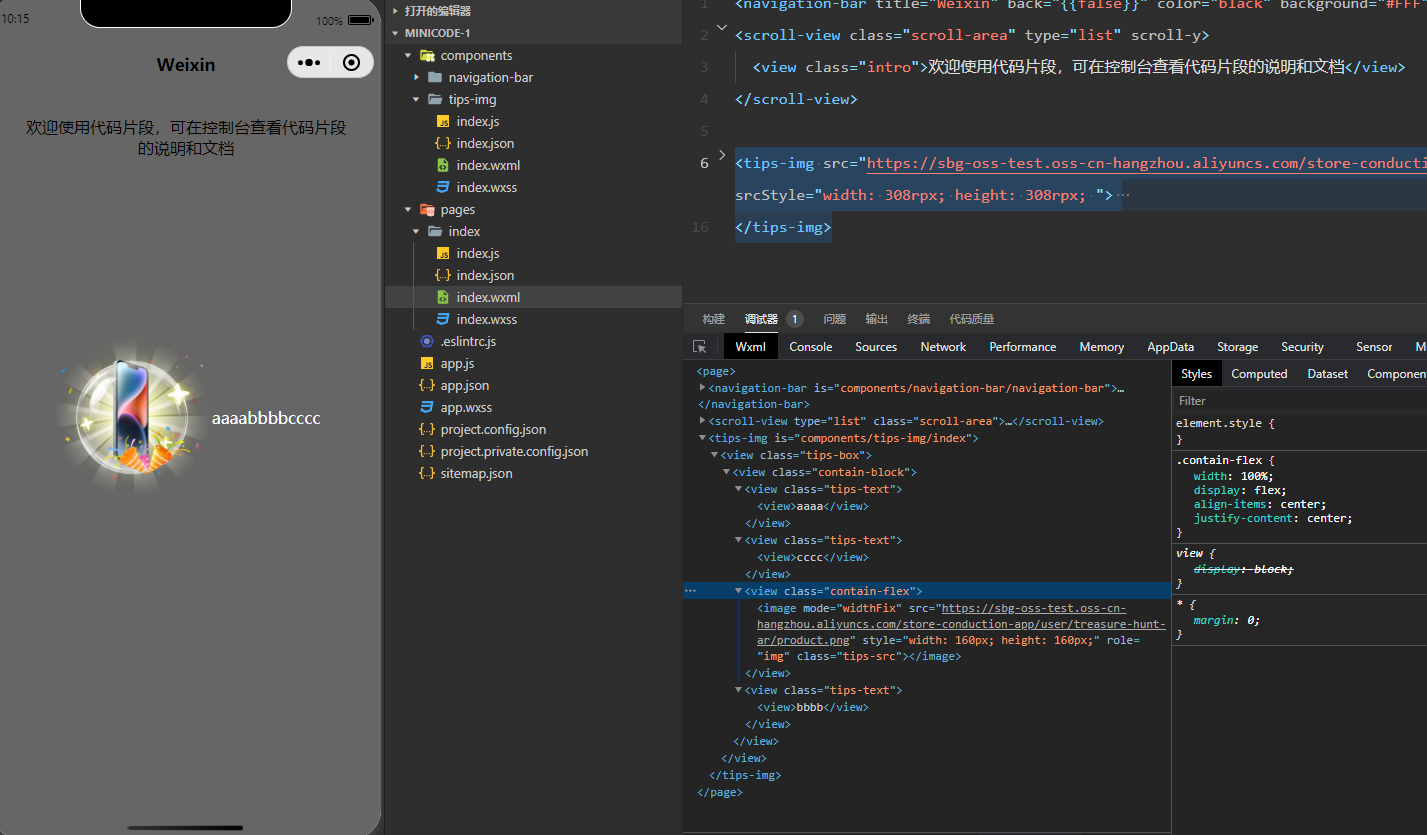
Task: Tap the product image in the simulator
Action: tap(134, 418)
